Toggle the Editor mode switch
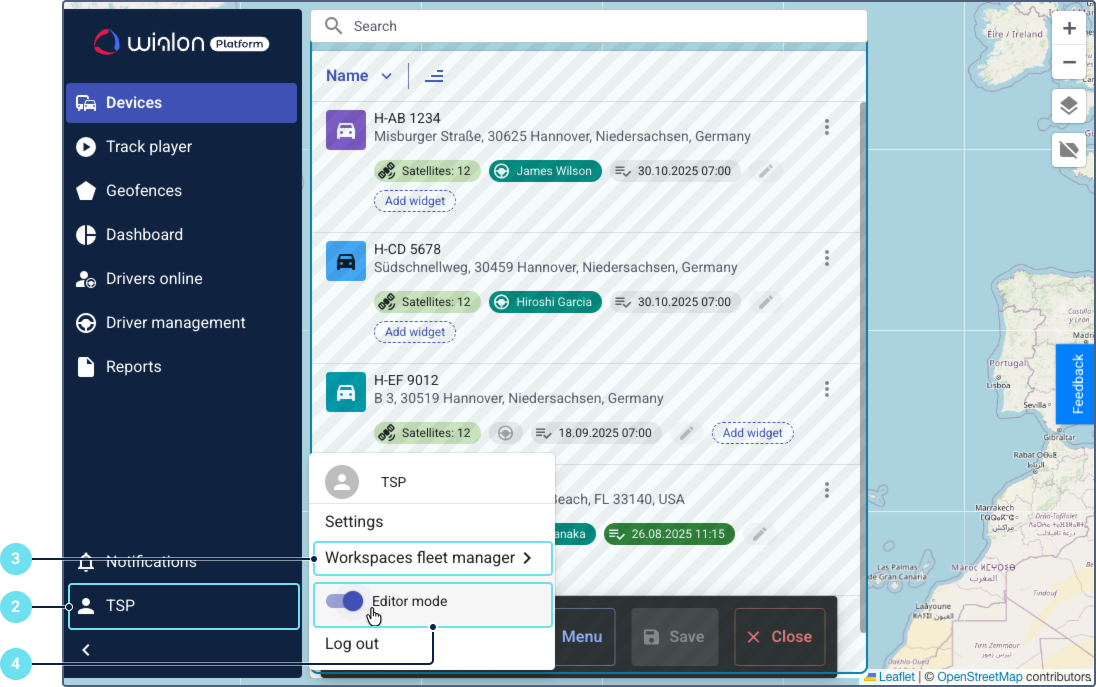The width and height of the screenshot is (1096, 687). 345,601
